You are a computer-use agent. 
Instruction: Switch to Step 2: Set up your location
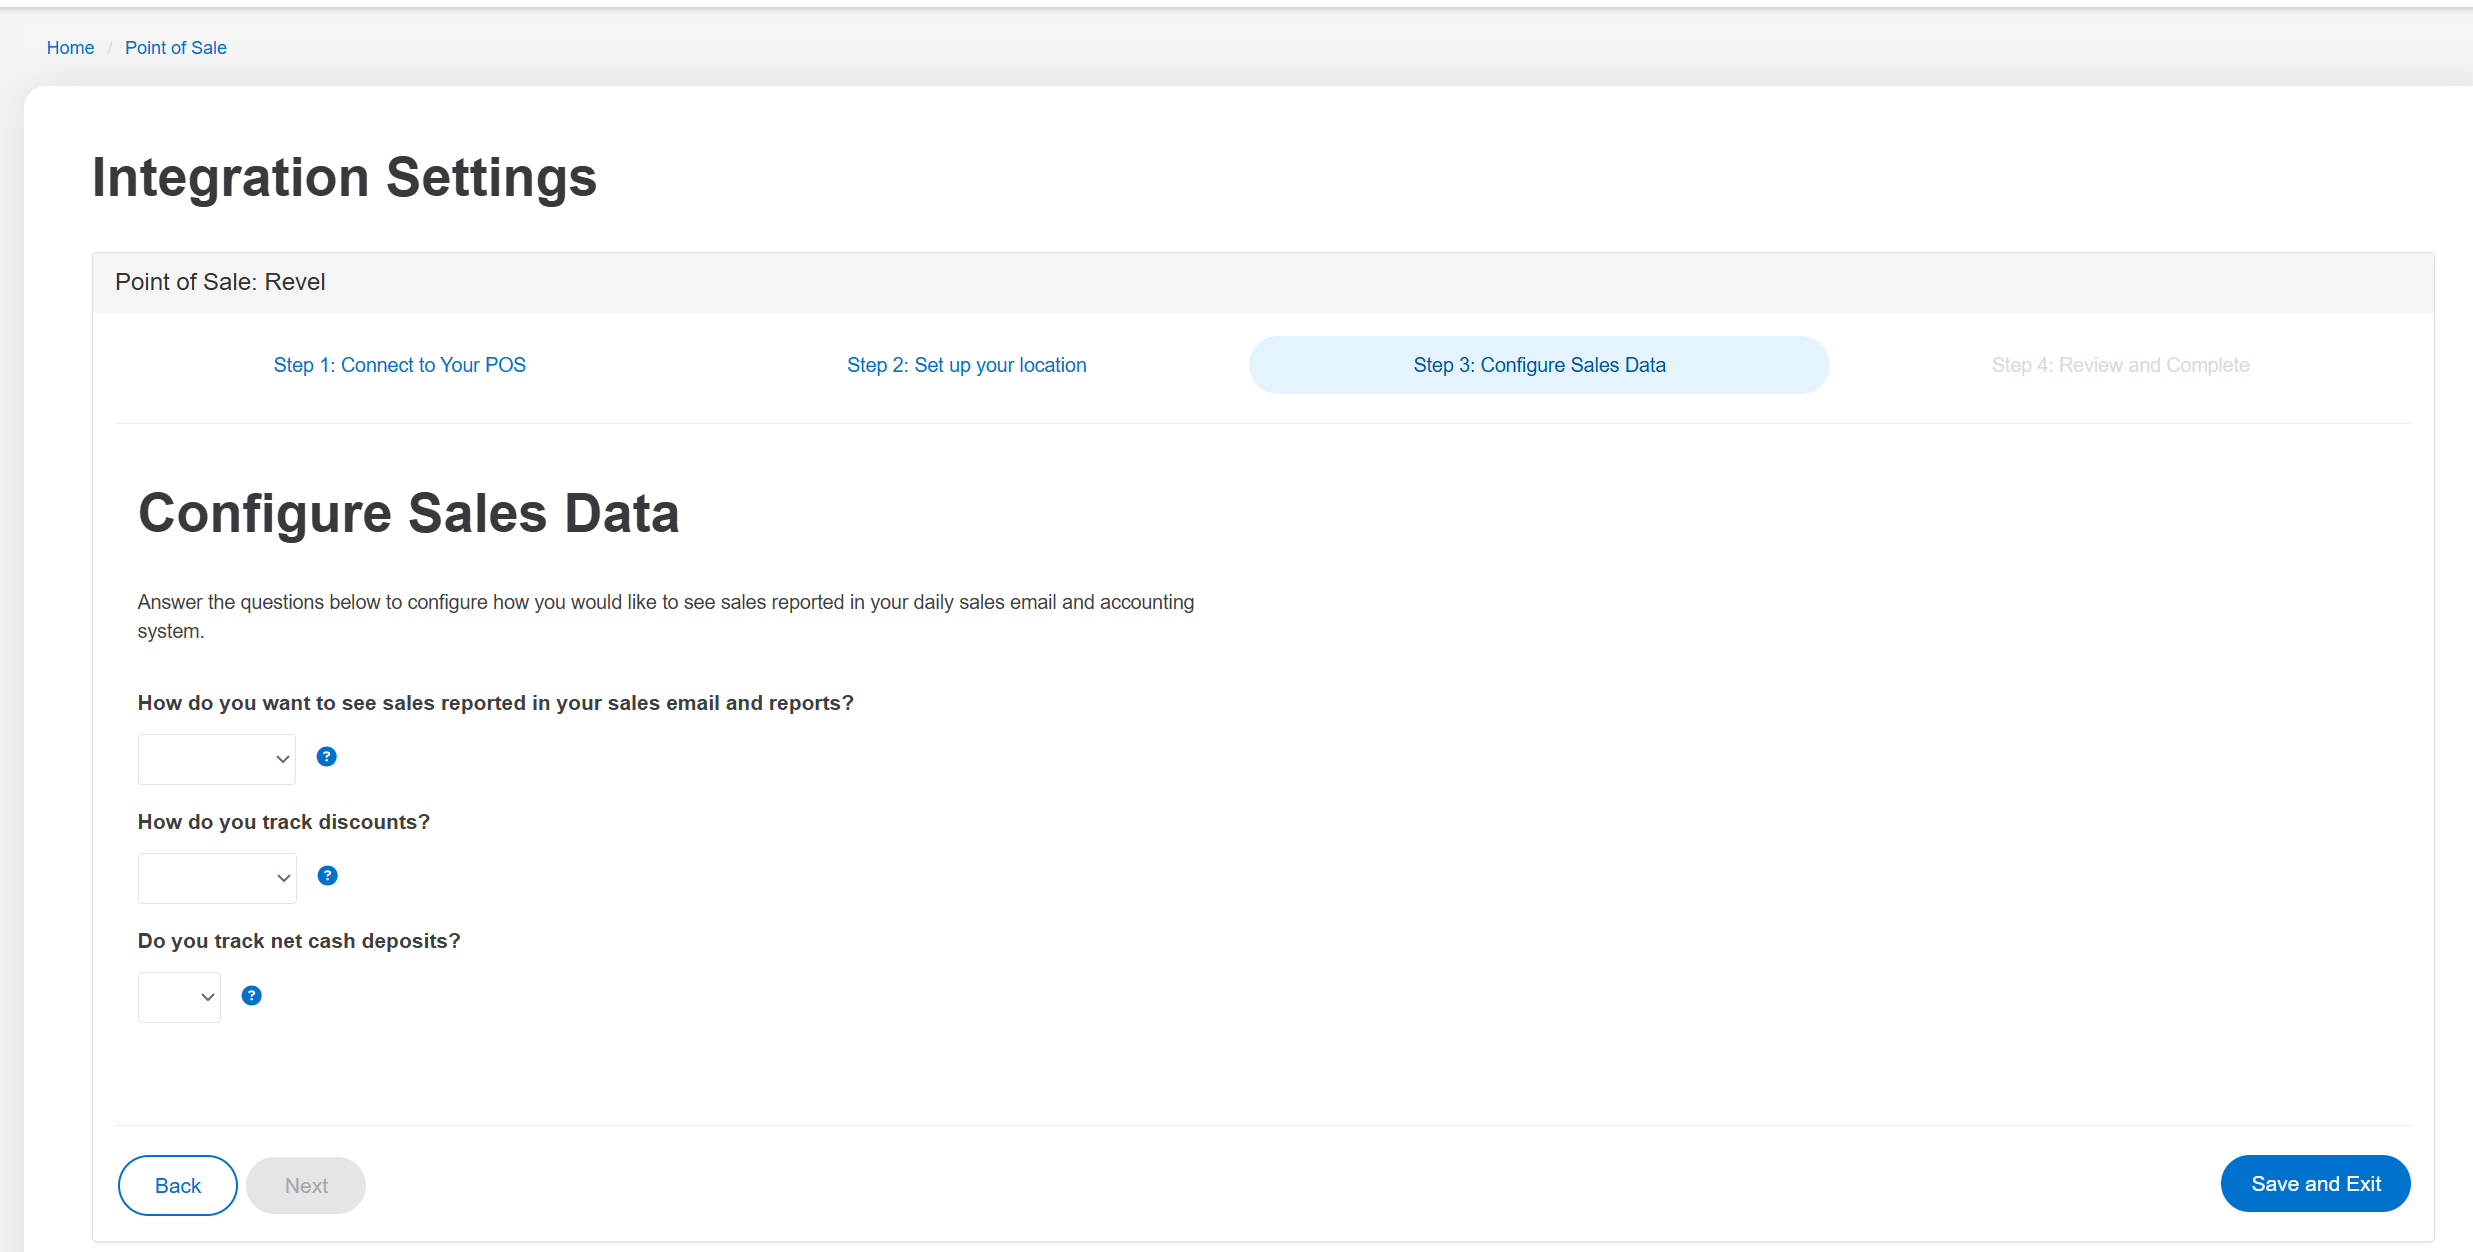(x=966, y=365)
